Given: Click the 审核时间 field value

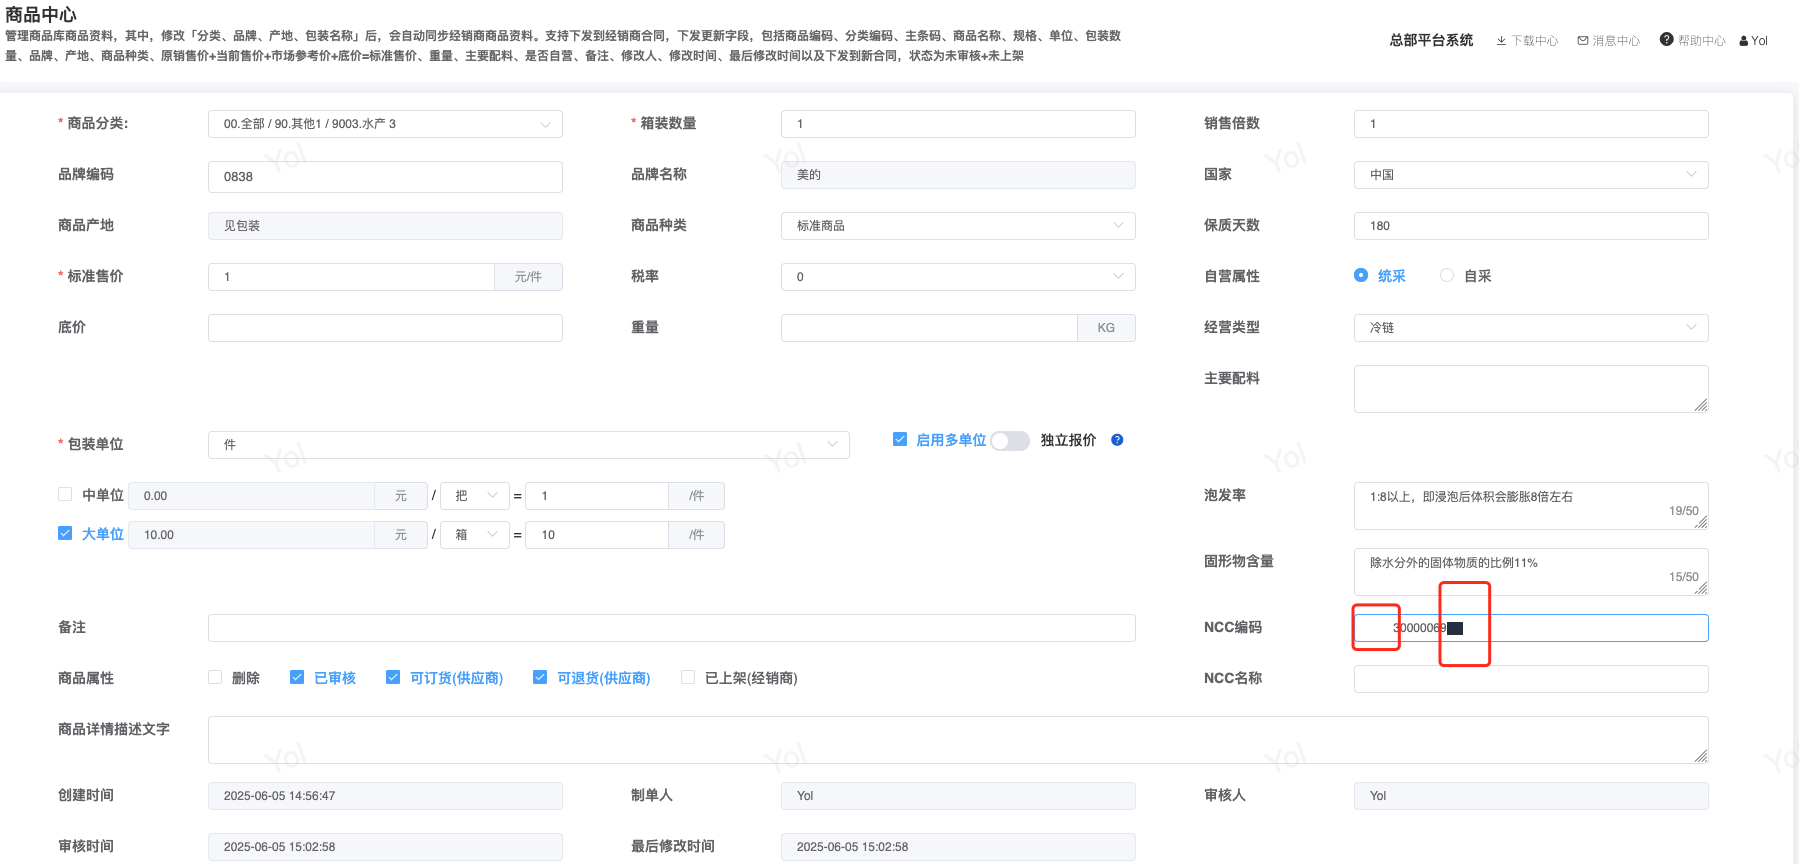Looking at the screenshot, I should 385,847.
